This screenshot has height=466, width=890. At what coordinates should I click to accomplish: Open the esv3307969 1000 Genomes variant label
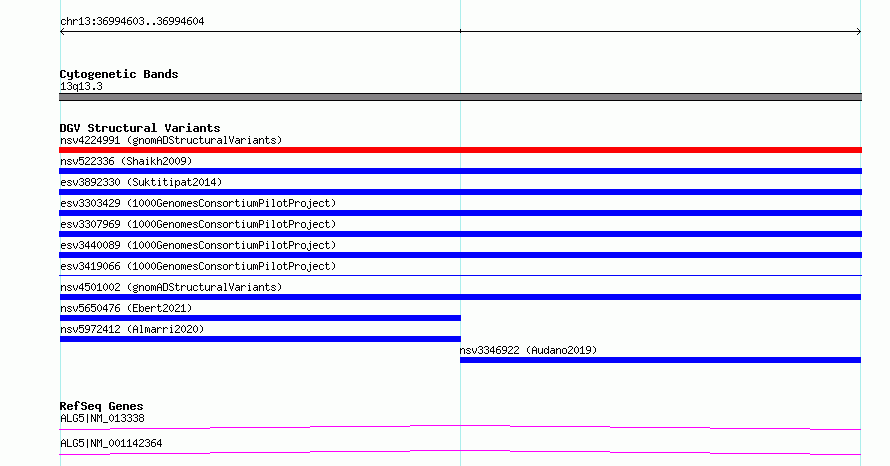coord(198,224)
